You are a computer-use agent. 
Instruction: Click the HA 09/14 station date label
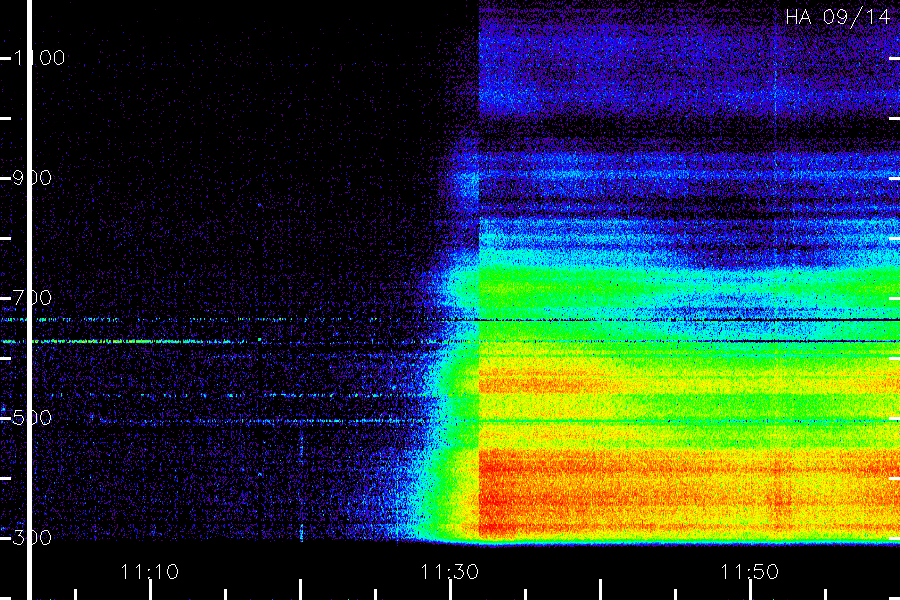(837, 17)
